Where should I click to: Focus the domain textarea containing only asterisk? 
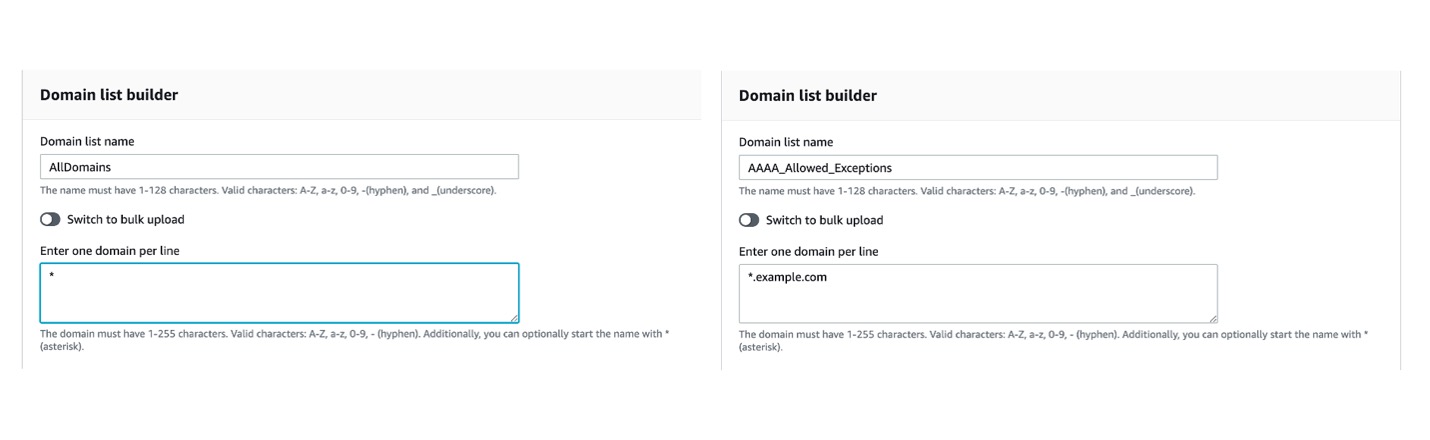tap(279, 293)
